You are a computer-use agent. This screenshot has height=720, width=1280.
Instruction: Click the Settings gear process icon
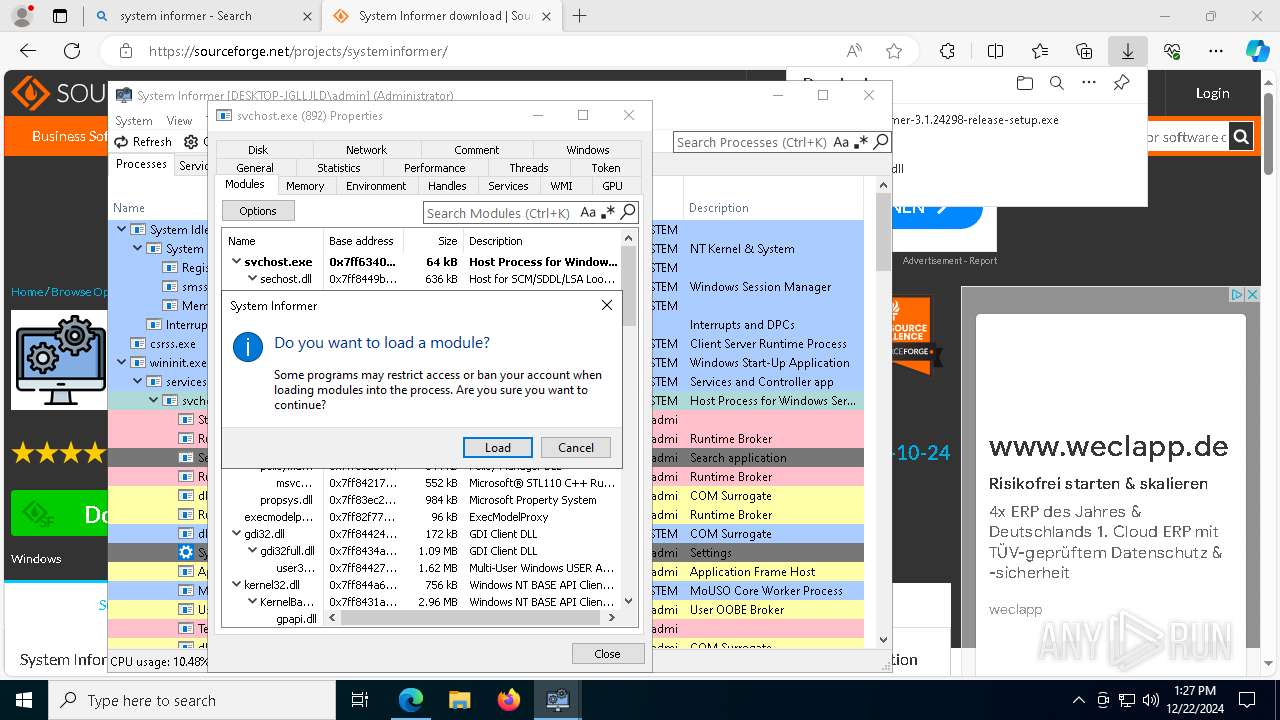tap(185, 552)
